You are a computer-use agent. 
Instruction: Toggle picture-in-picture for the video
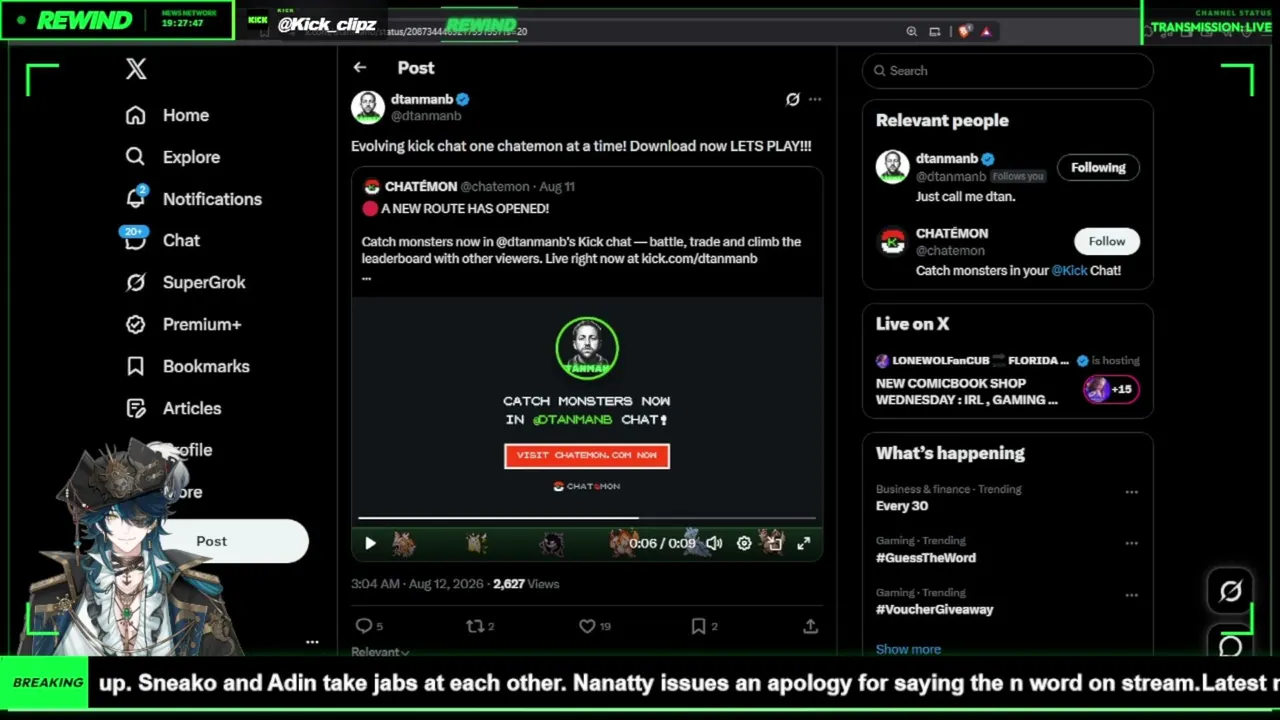pyautogui.click(x=774, y=543)
